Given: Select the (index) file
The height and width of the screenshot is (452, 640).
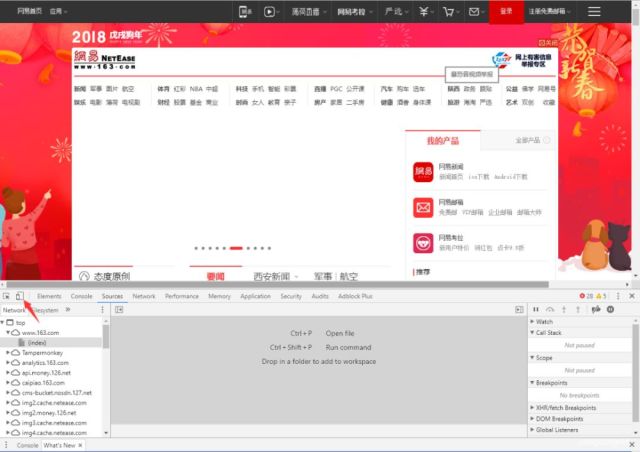Looking at the screenshot, I should coord(37,343).
